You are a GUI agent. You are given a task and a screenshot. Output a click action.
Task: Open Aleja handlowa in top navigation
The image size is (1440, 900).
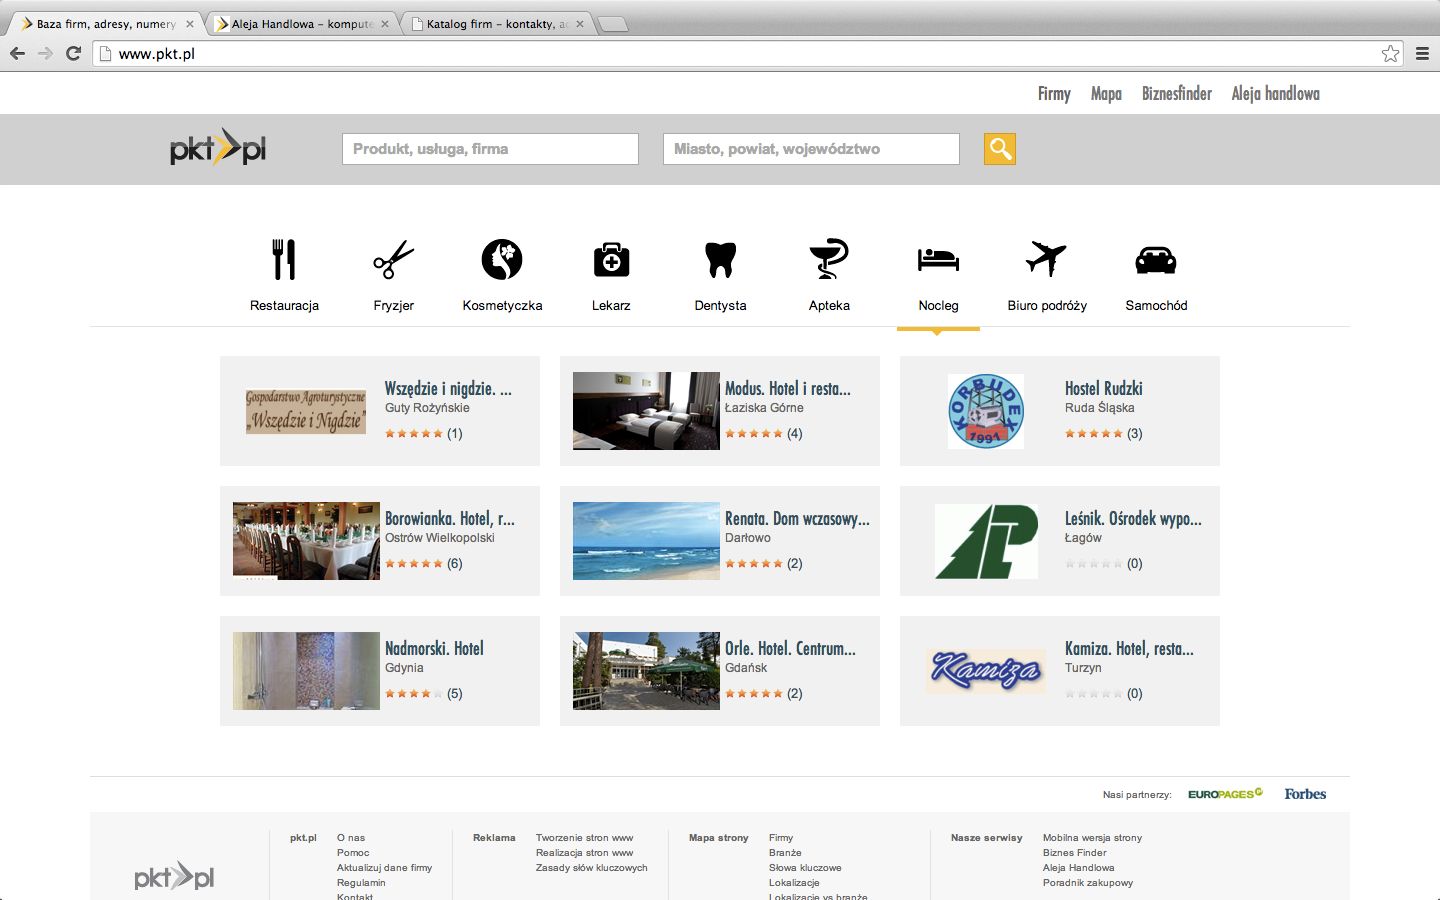[x=1275, y=93]
